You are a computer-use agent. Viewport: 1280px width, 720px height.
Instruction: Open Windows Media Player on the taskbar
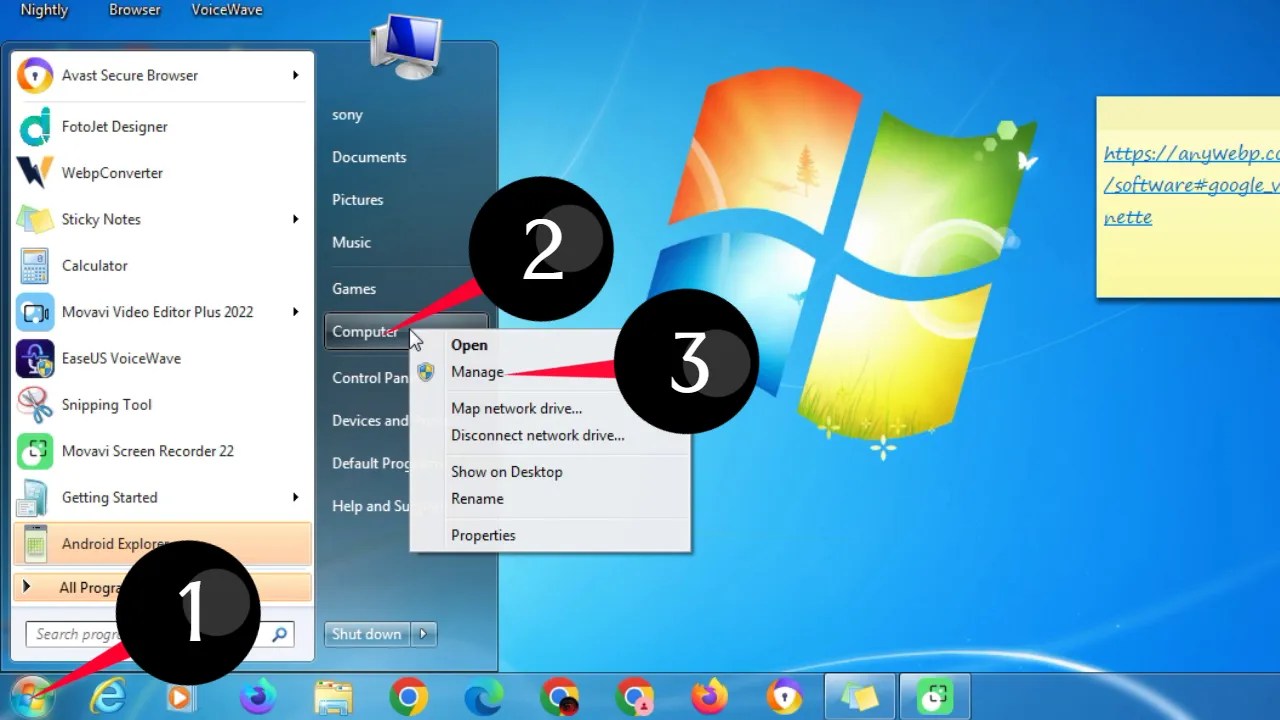tap(181, 697)
